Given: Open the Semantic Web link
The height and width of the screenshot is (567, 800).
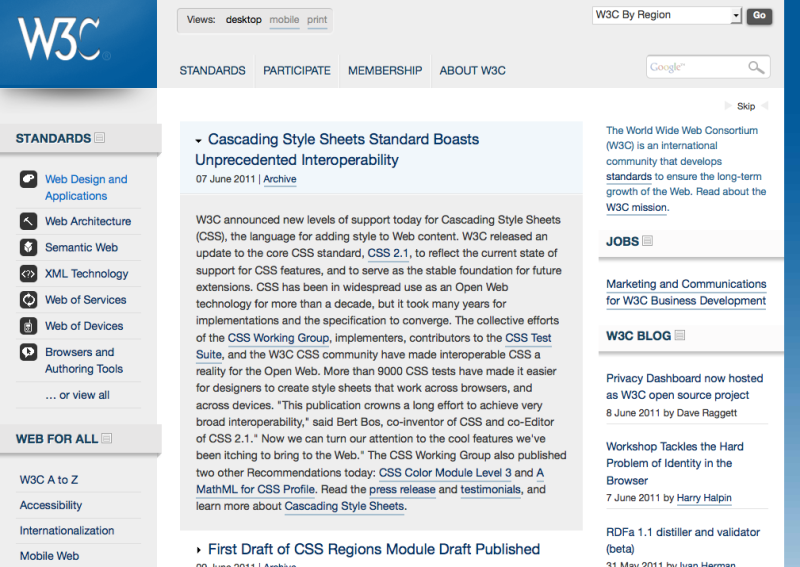Looking at the screenshot, I should click(x=81, y=247).
